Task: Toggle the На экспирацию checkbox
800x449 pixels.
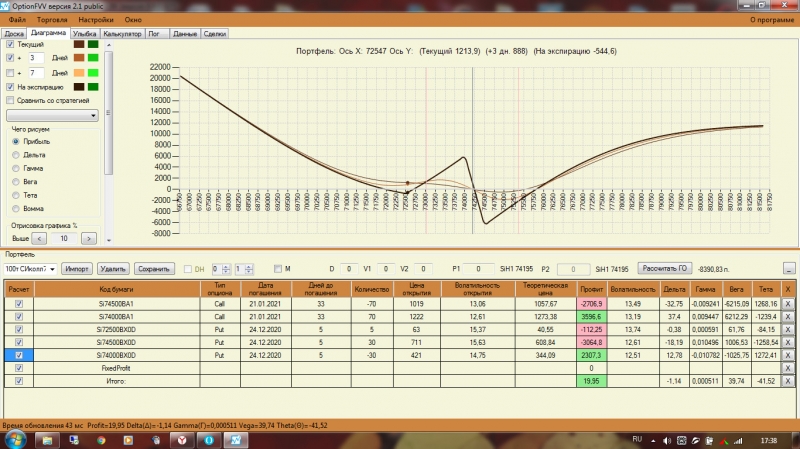Action: (x=10, y=87)
